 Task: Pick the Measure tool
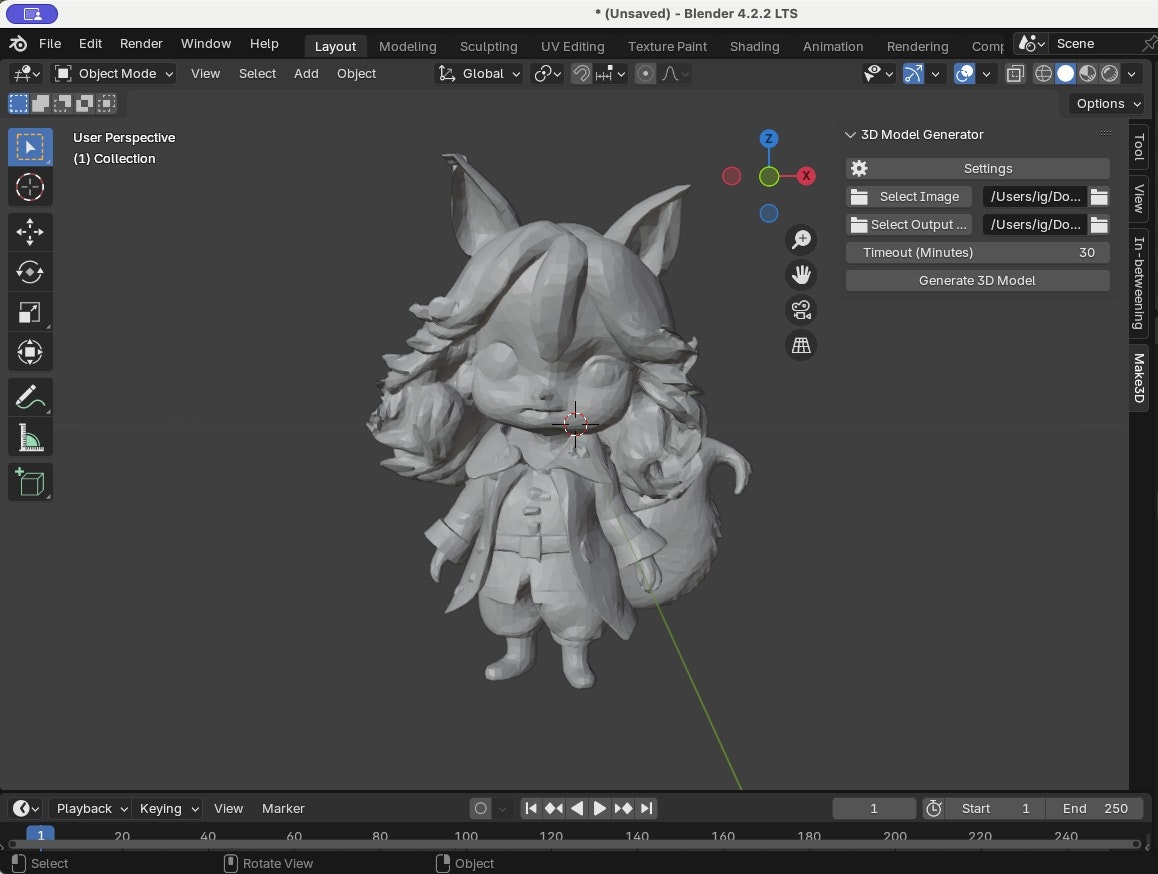click(x=30, y=438)
